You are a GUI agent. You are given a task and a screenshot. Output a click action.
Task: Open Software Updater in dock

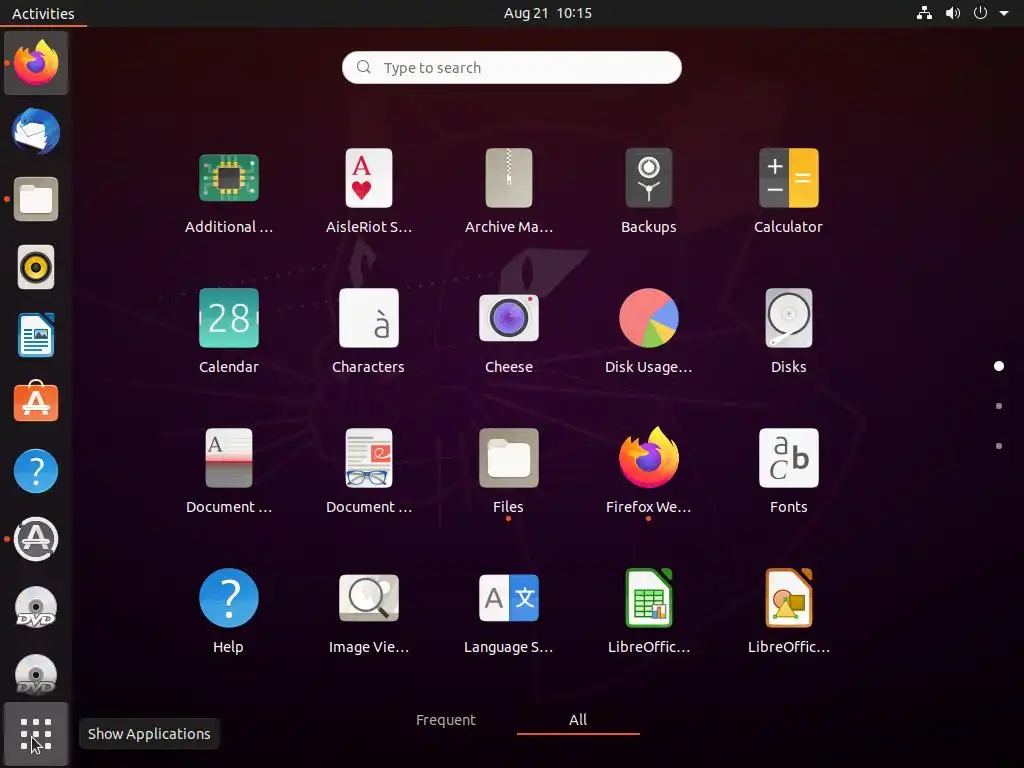(x=36, y=539)
